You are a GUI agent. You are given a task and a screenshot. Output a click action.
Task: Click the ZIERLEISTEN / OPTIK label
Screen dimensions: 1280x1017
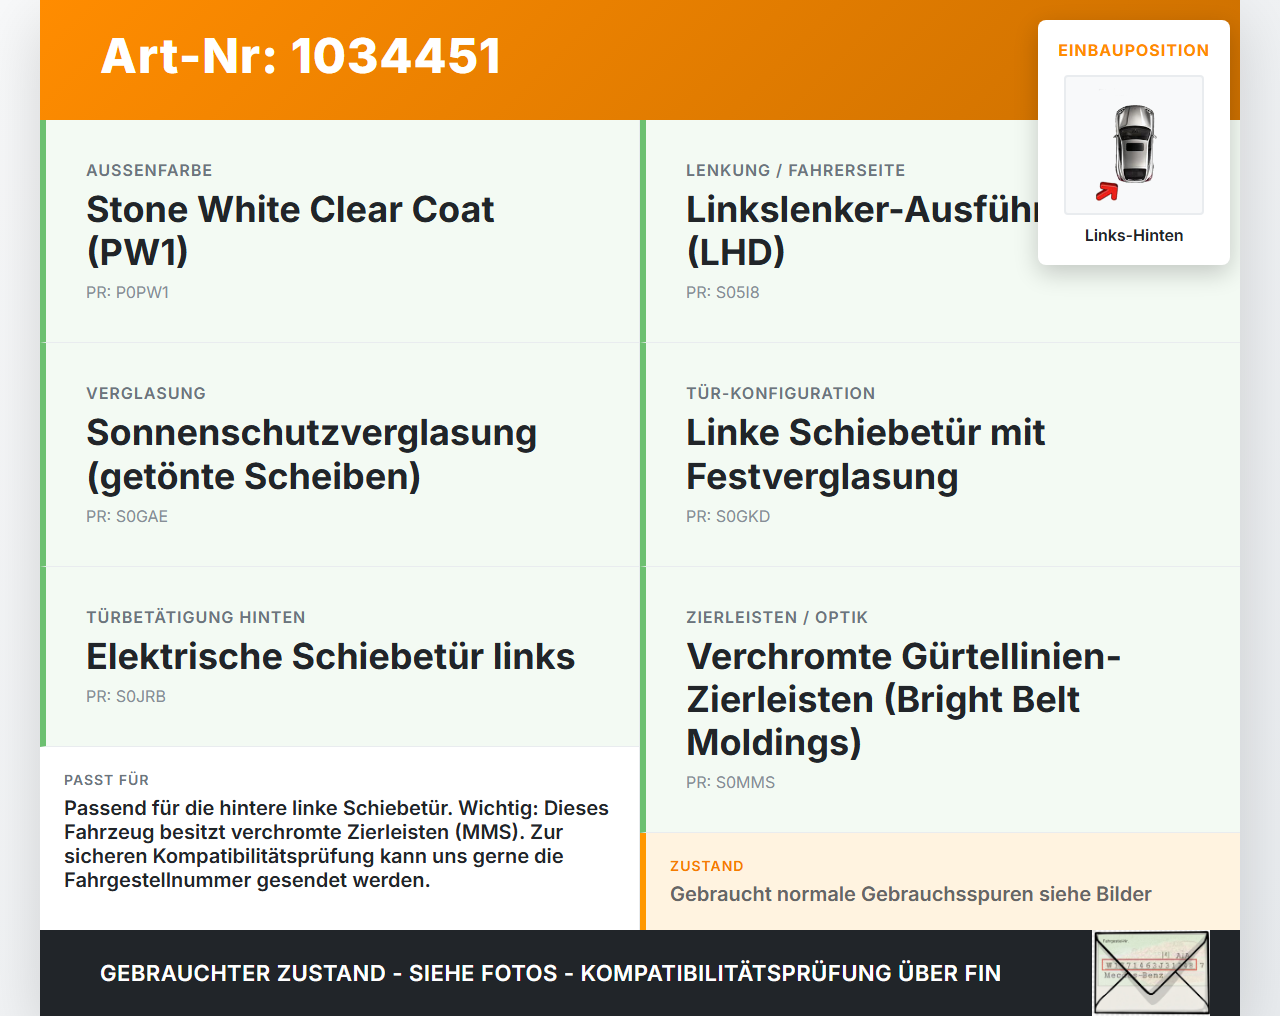coord(777,617)
